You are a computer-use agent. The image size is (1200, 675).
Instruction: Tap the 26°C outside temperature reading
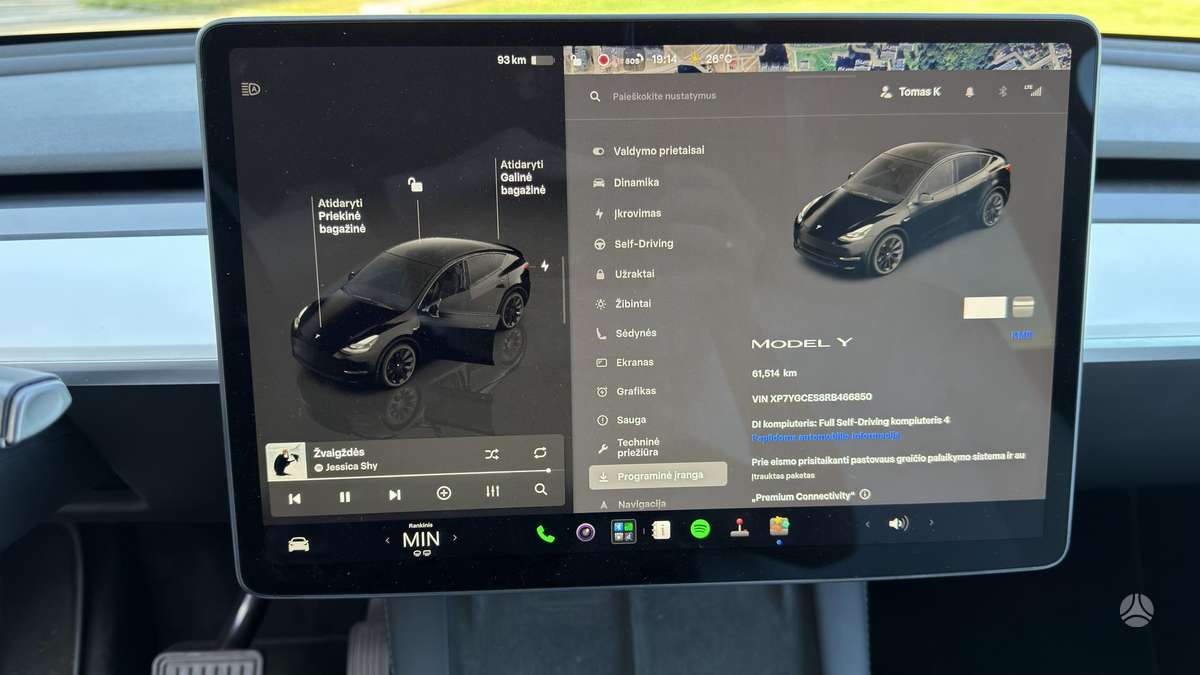719,59
